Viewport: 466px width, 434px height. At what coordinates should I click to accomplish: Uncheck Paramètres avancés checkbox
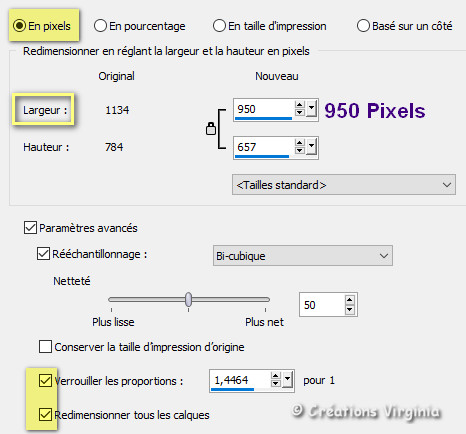[x=30, y=228]
